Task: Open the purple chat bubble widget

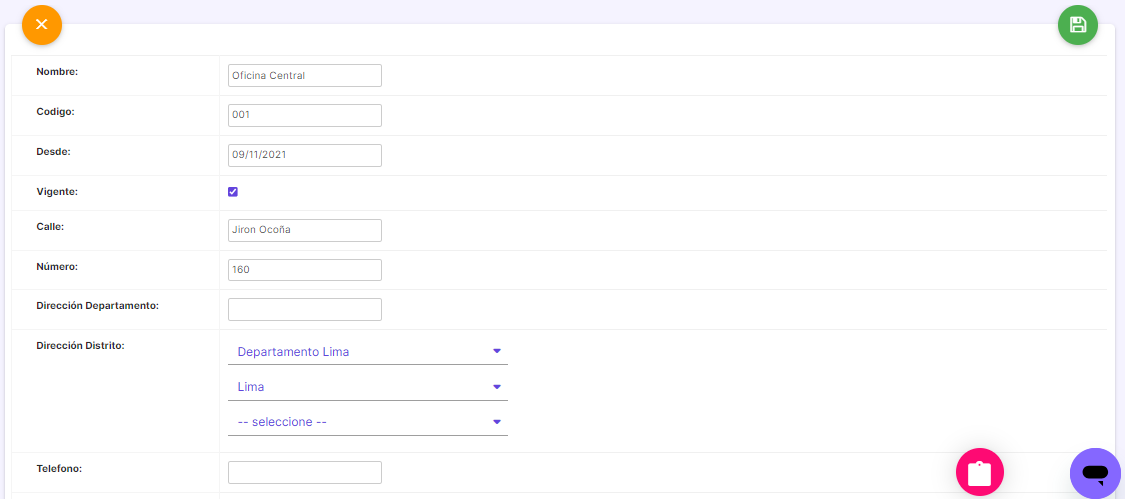Action: pos(1095,473)
